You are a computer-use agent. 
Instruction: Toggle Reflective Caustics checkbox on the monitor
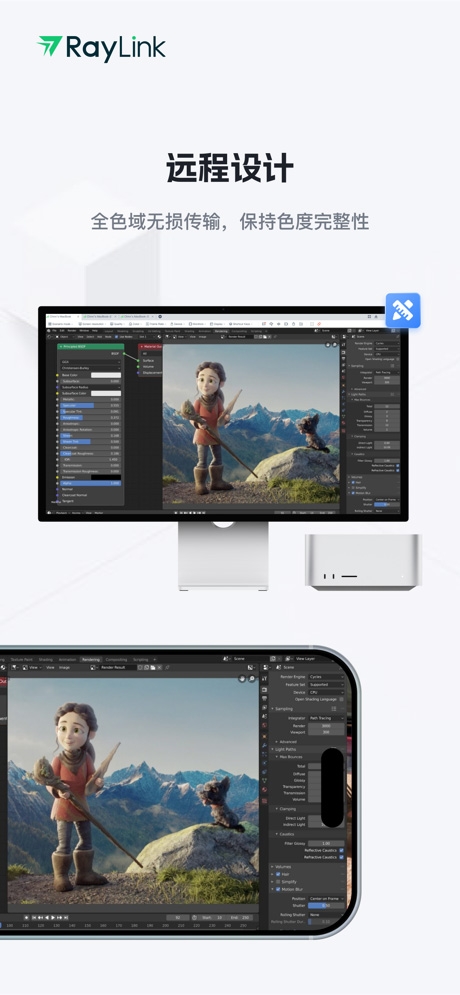click(x=398, y=466)
